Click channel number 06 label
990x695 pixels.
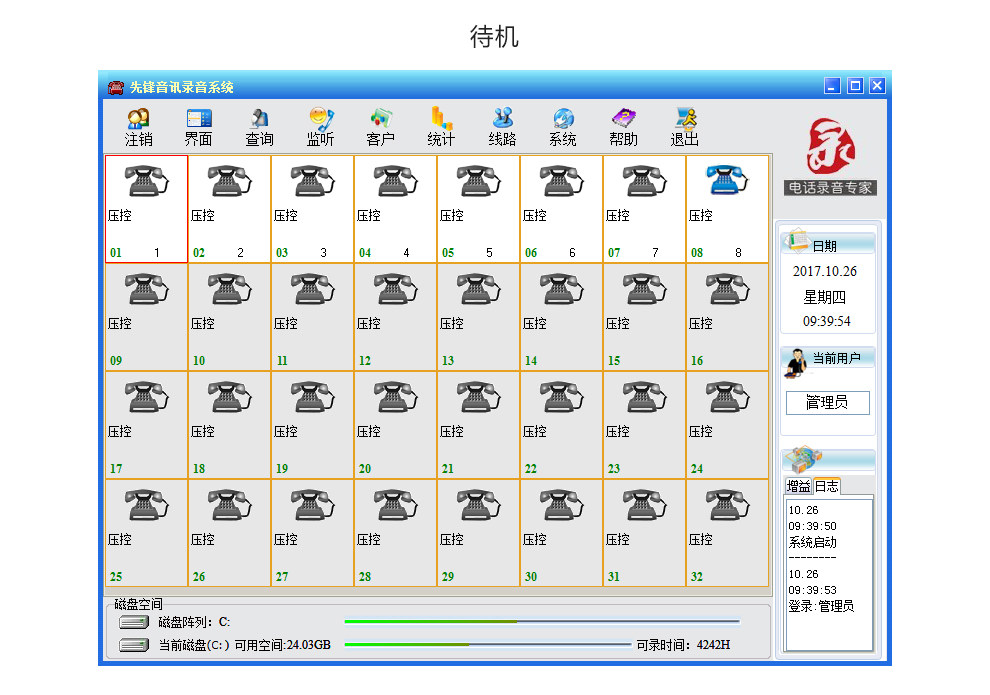(531, 252)
